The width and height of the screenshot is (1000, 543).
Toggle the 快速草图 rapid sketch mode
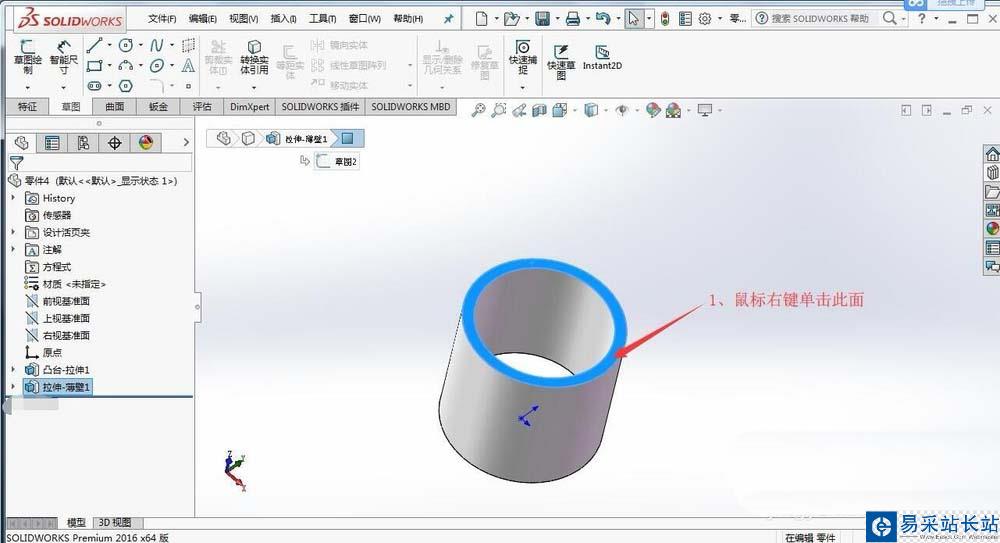561,61
